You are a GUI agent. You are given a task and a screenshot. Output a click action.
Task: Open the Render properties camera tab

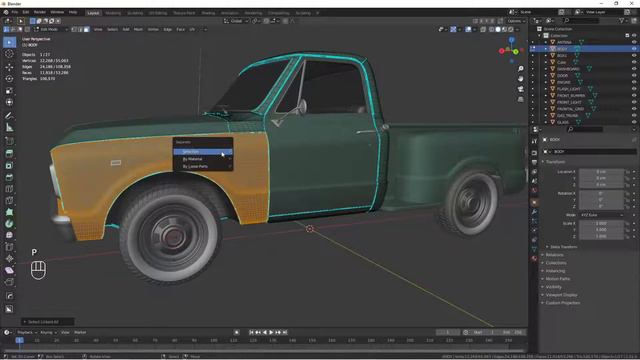coord(534,152)
